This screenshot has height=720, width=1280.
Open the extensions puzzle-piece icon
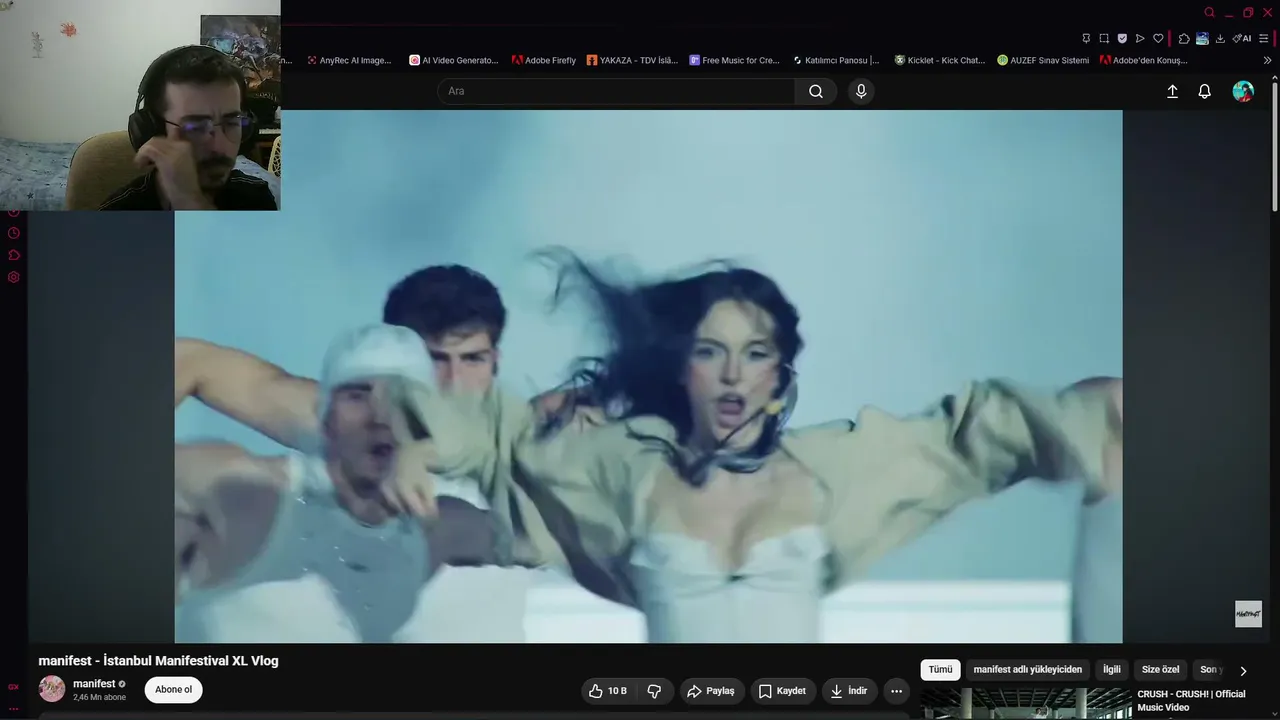click(1184, 38)
